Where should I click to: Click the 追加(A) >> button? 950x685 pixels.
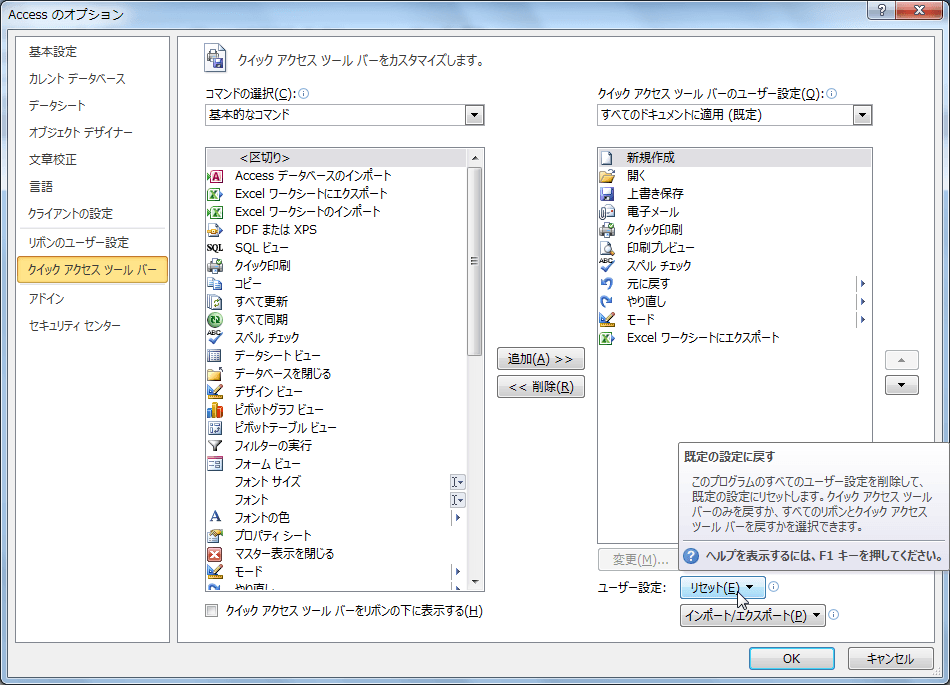540,359
